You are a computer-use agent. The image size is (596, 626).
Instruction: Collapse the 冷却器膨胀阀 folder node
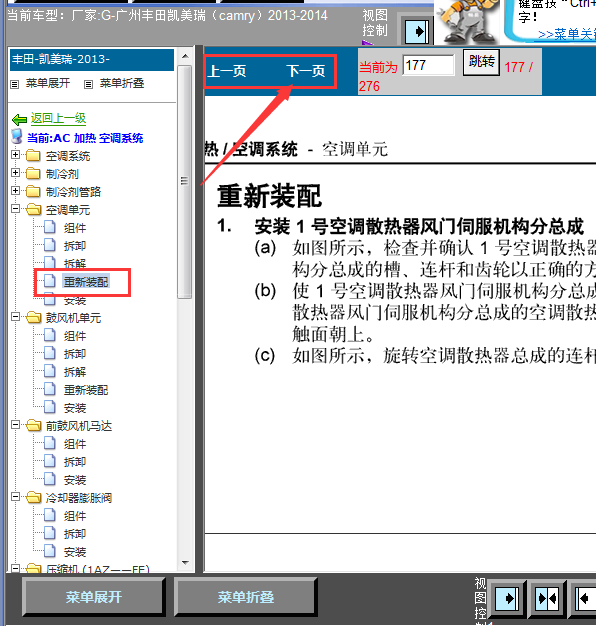16,497
